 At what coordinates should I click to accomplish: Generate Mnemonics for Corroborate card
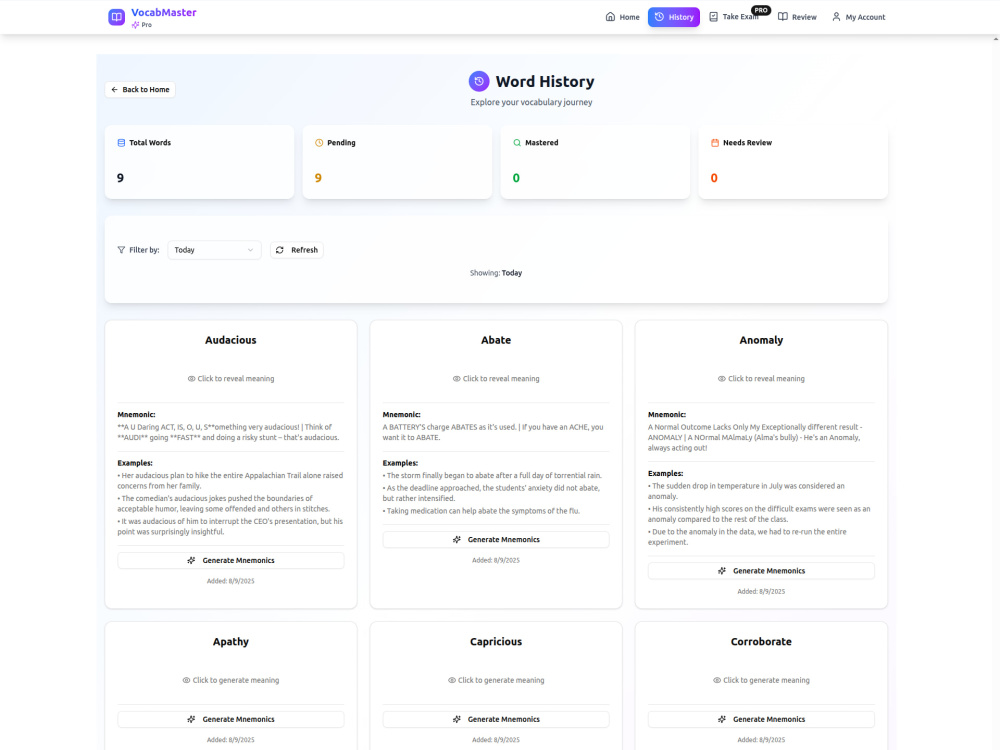[761, 719]
